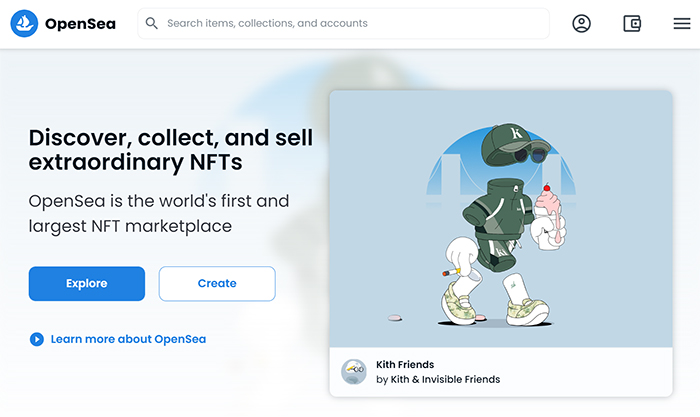Screen dimensions: 700x417
Task: Open Learn more about OpenSea link
Action: (128, 339)
